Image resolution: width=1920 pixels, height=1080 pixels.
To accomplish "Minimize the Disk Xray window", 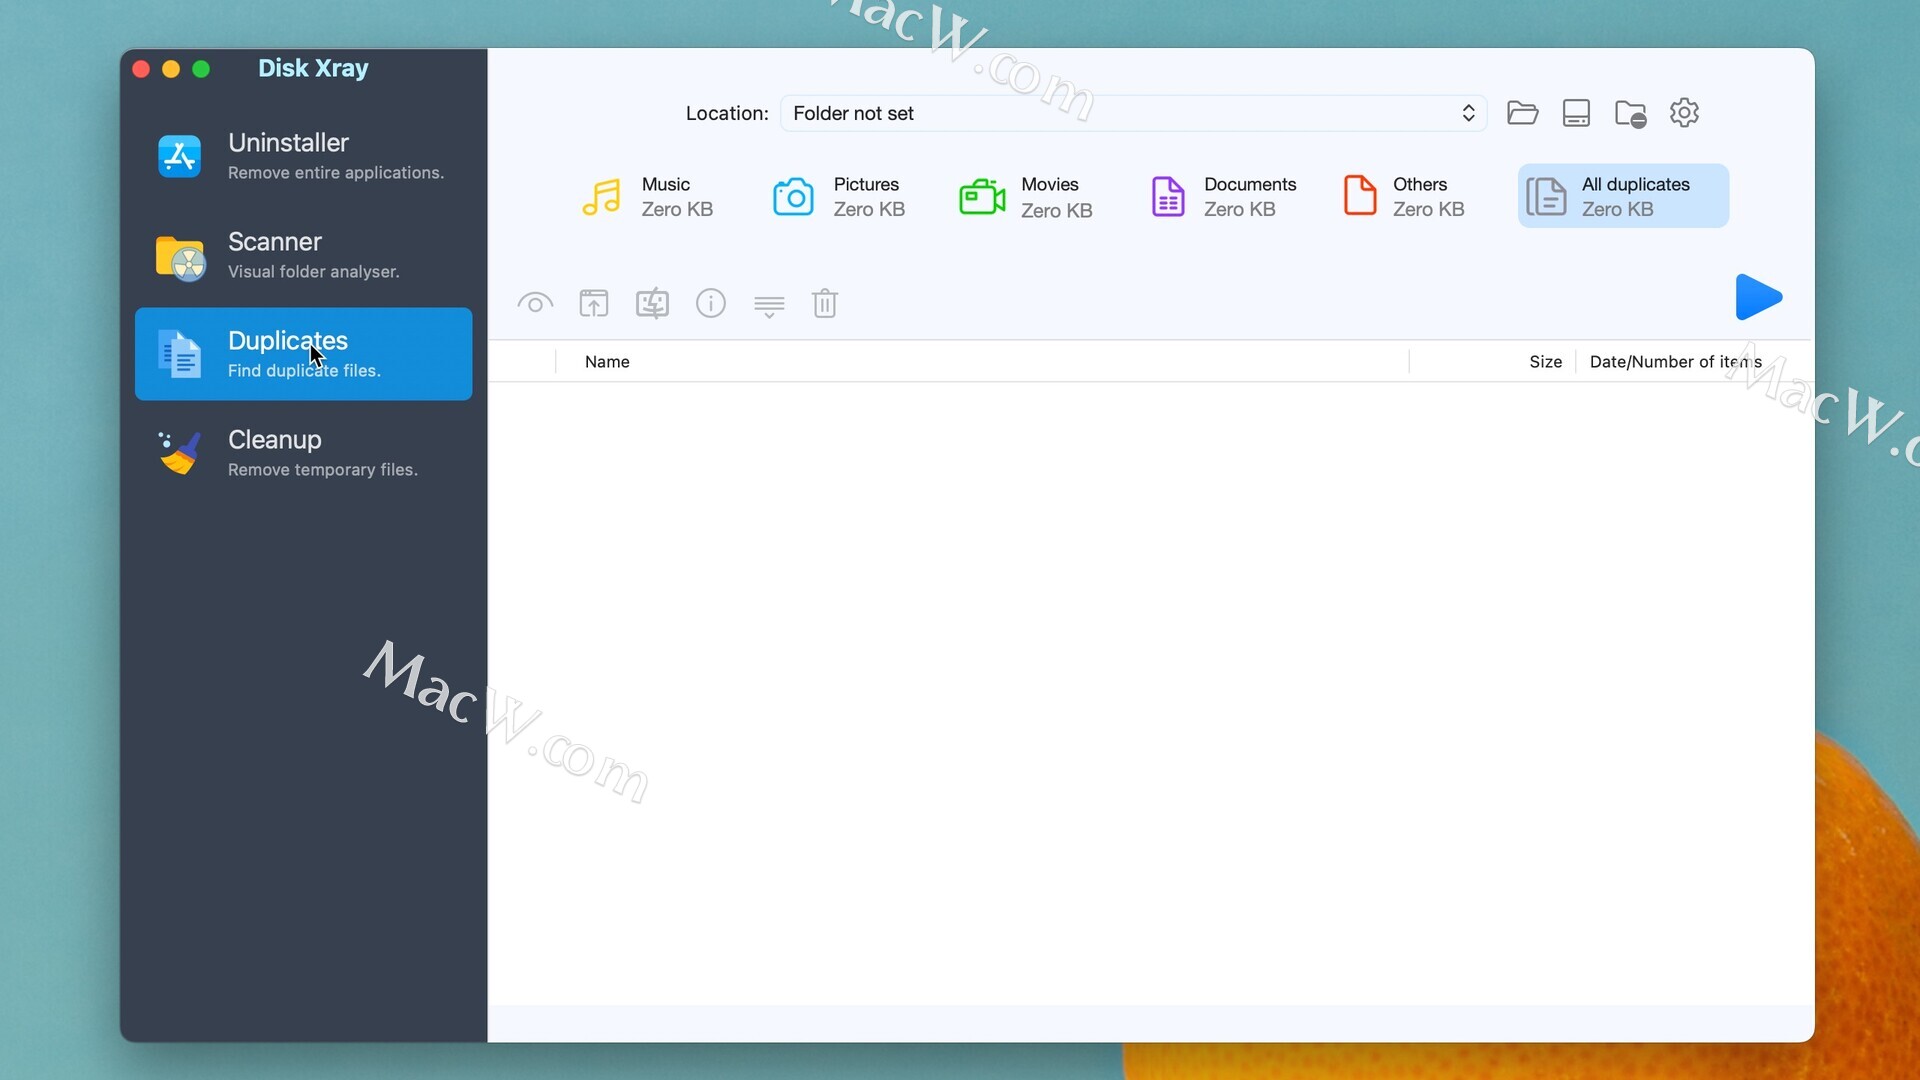I will tap(171, 69).
